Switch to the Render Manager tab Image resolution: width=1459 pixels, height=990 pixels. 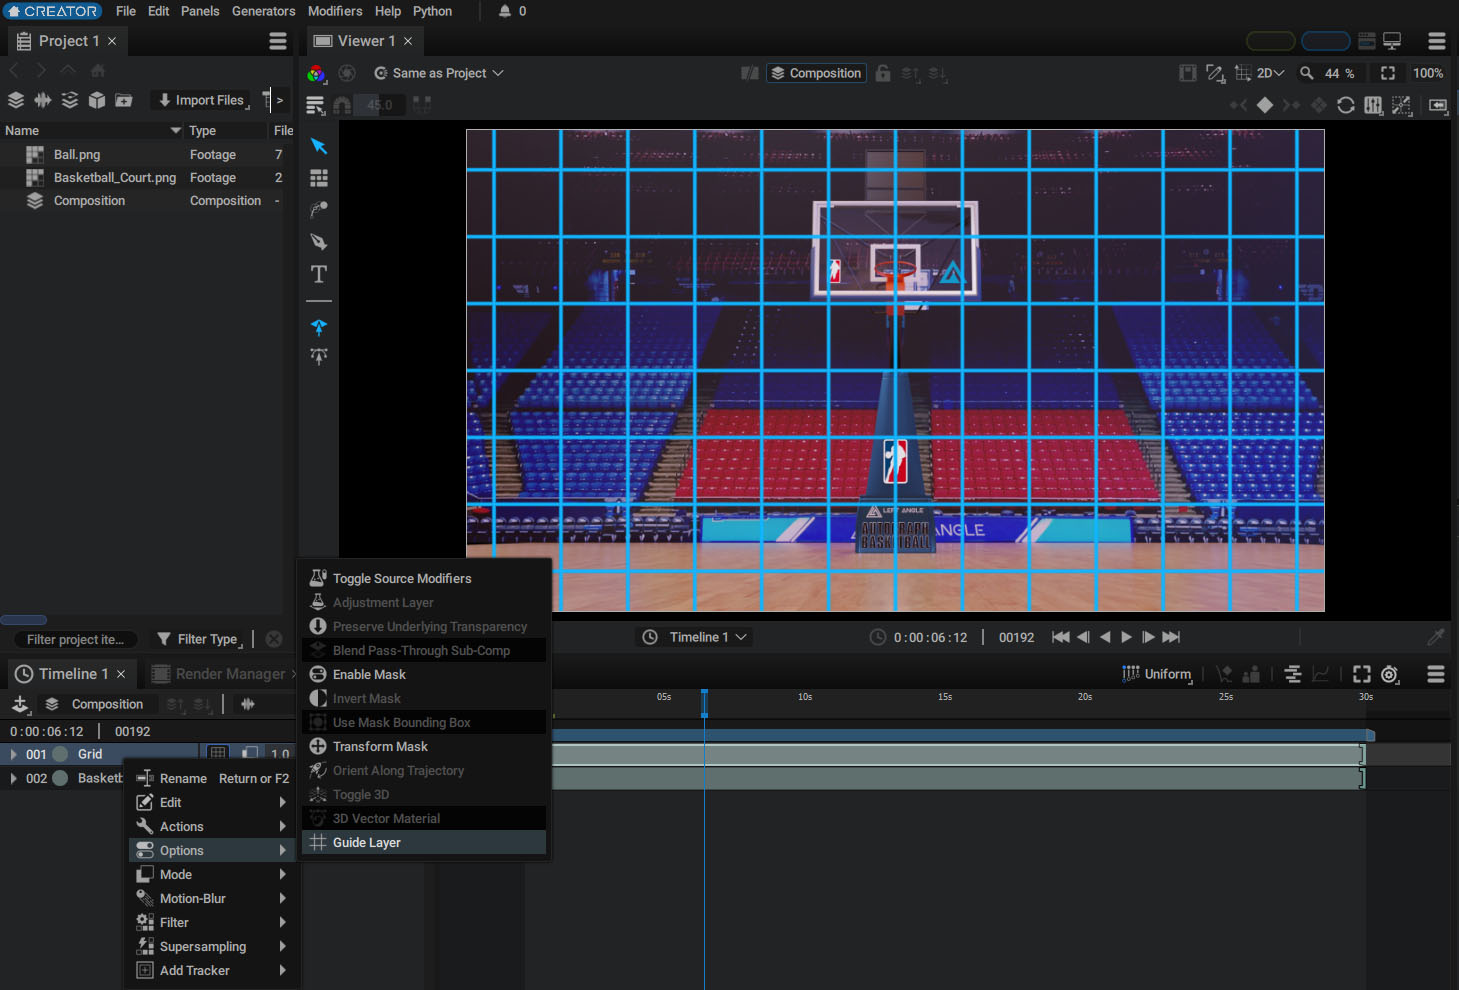point(220,674)
